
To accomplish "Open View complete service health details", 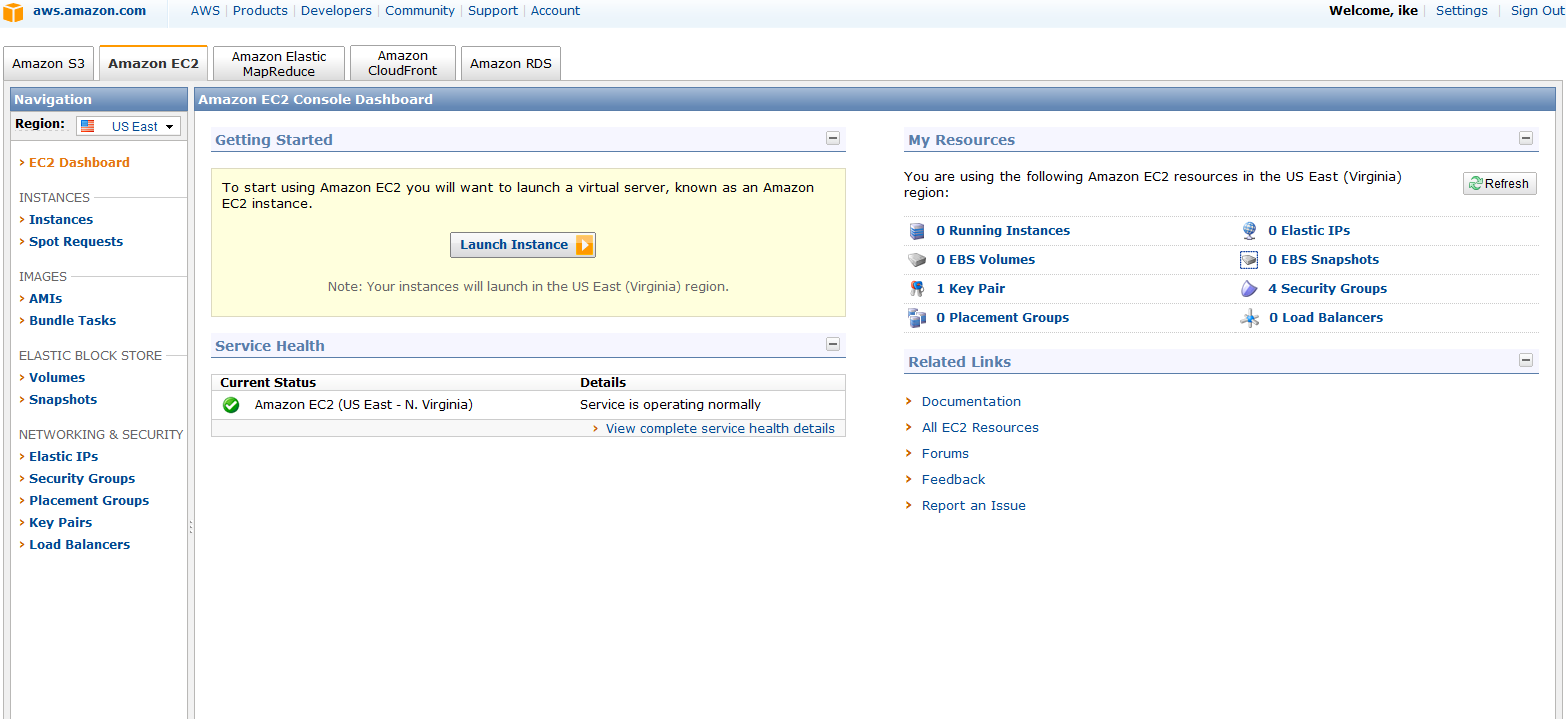I will [719, 429].
